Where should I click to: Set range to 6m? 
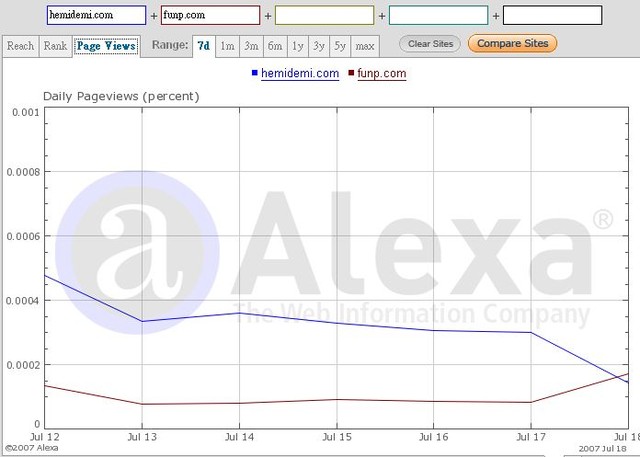[x=275, y=47]
